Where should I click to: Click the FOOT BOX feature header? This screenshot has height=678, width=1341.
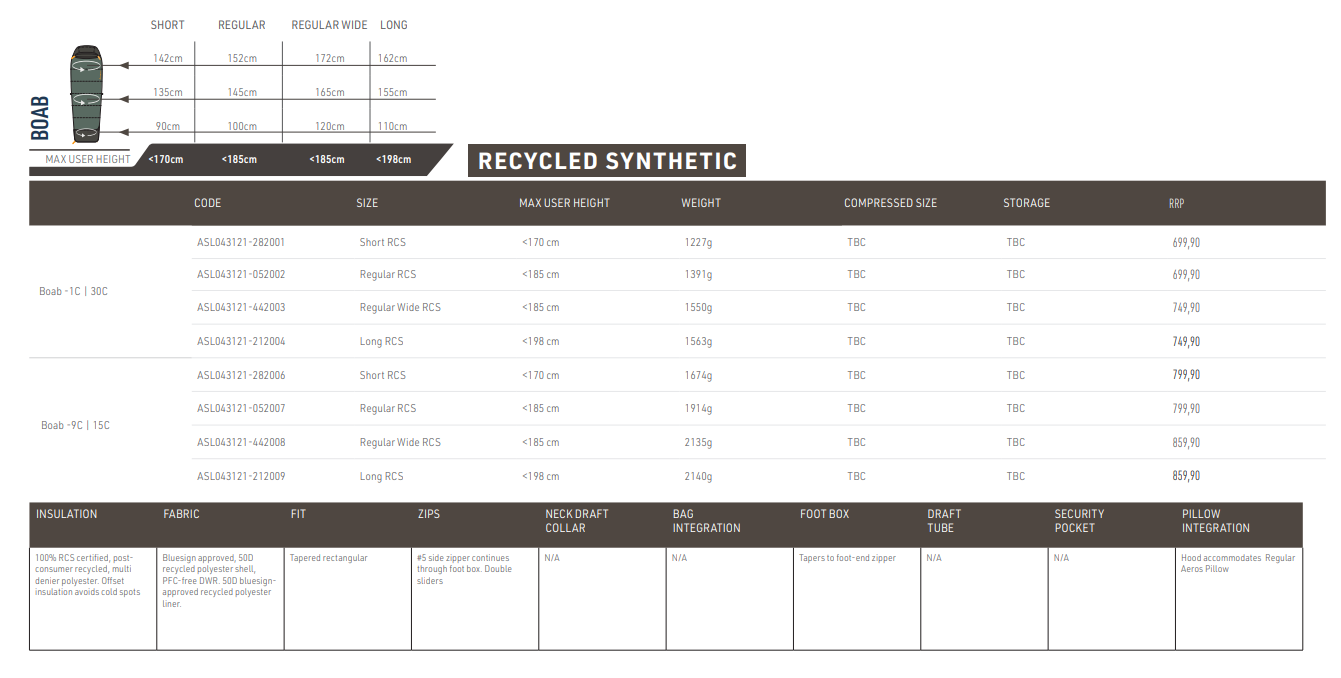click(824, 514)
